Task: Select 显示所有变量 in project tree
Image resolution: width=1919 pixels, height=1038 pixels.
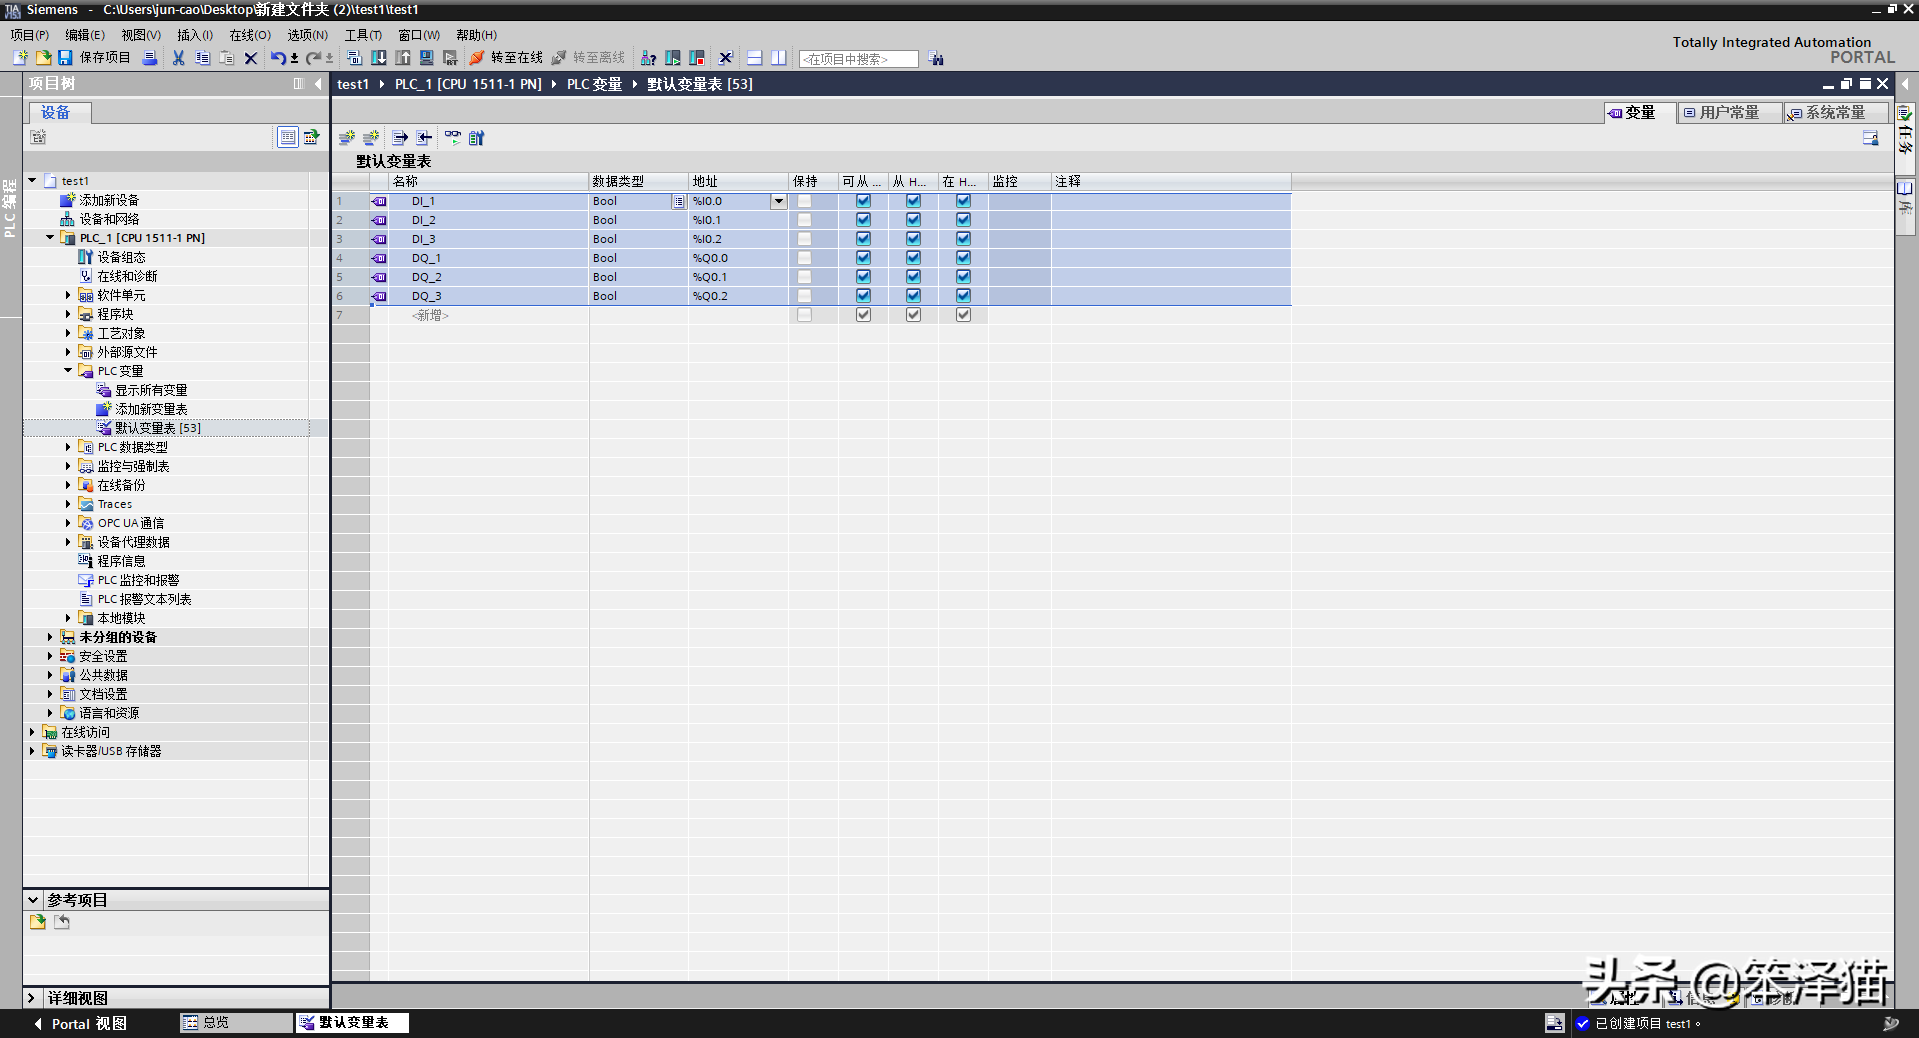Action: click(151, 390)
